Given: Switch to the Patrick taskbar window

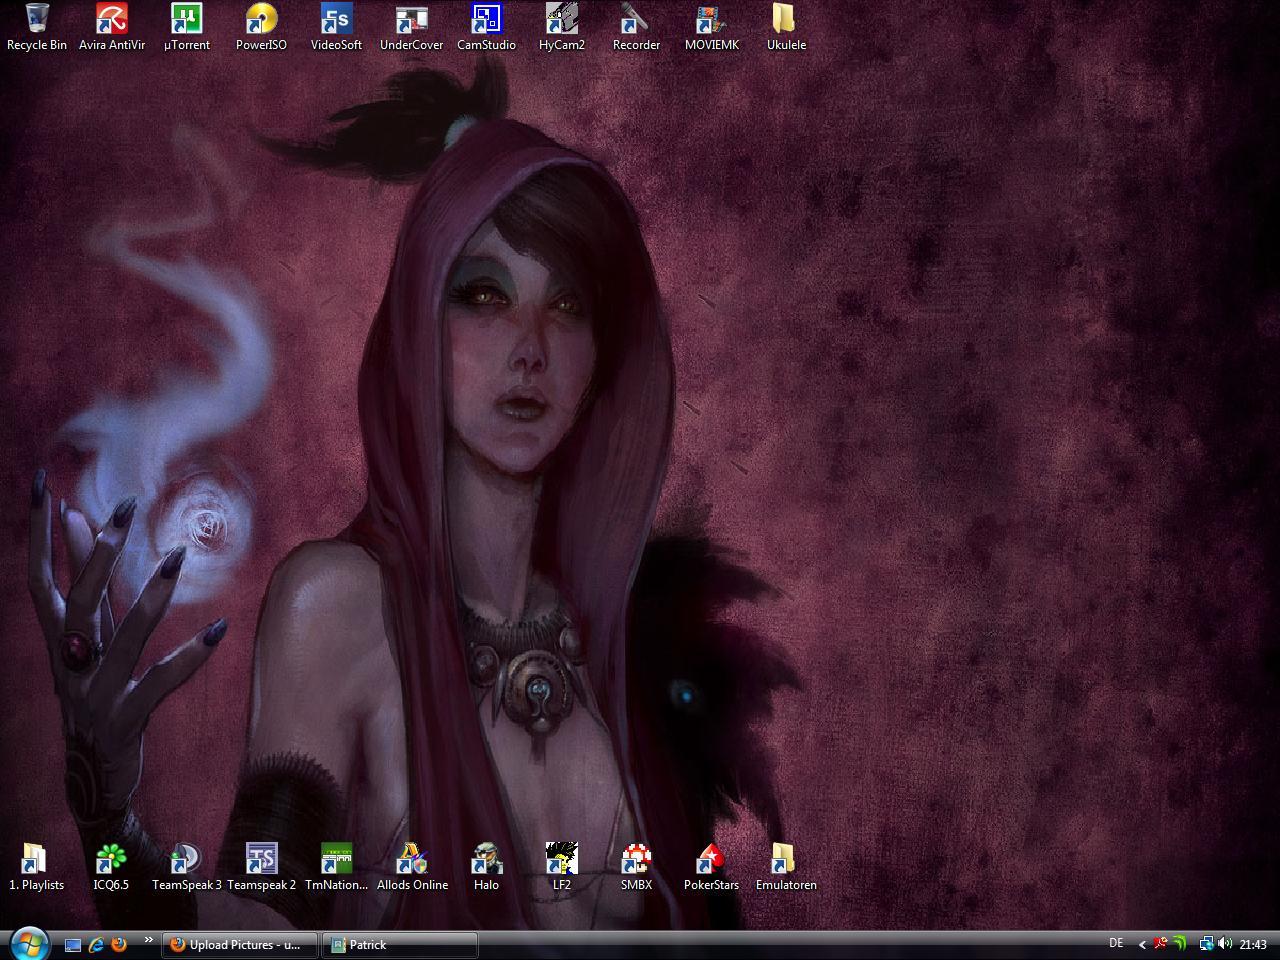Looking at the screenshot, I should 400,945.
